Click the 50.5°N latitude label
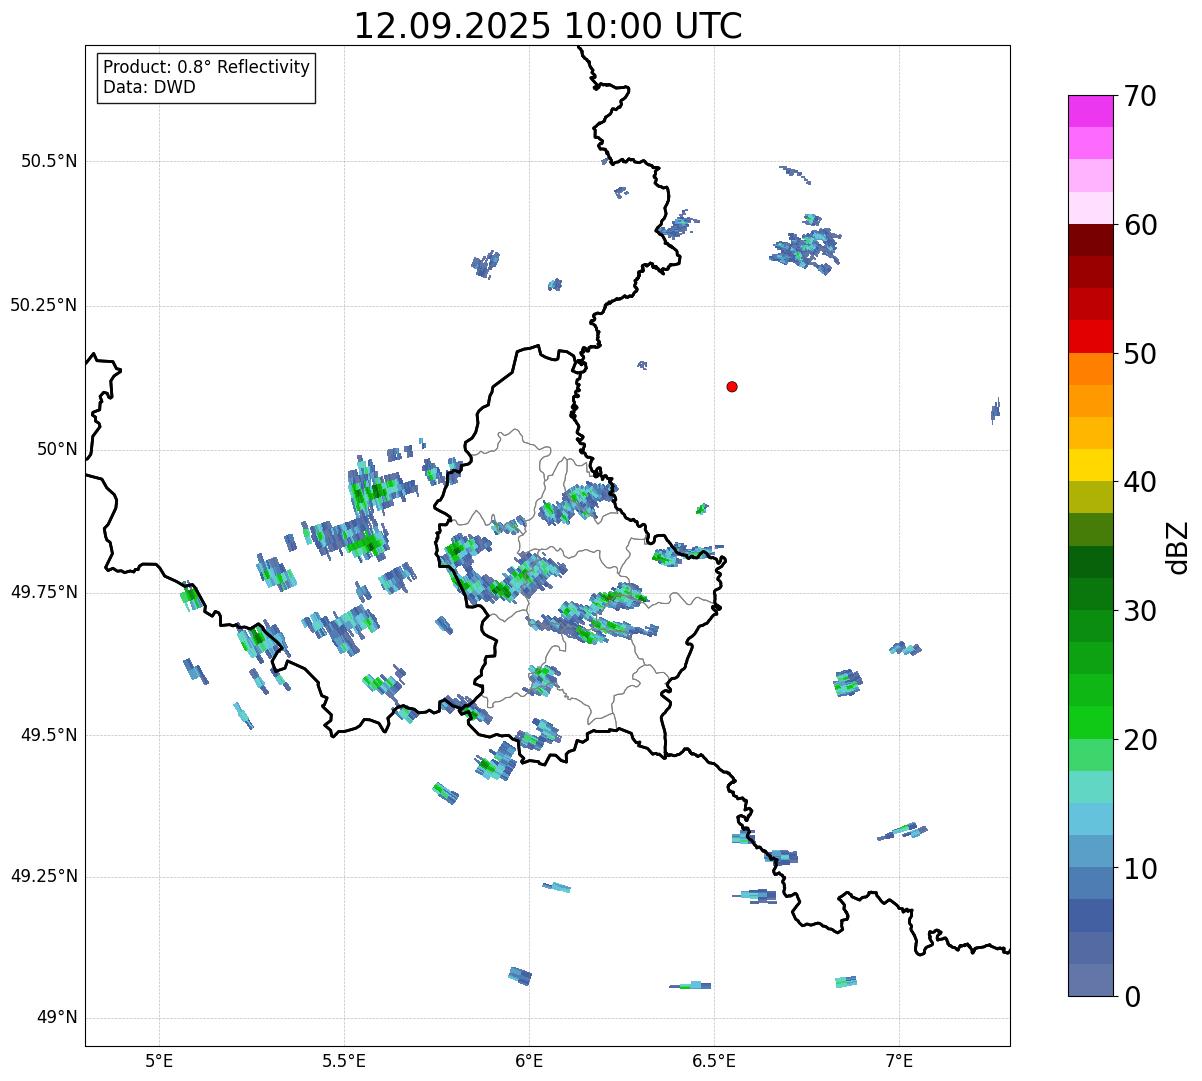The height and width of the screenshot is (1081, 1202). (x=49, y=162)
